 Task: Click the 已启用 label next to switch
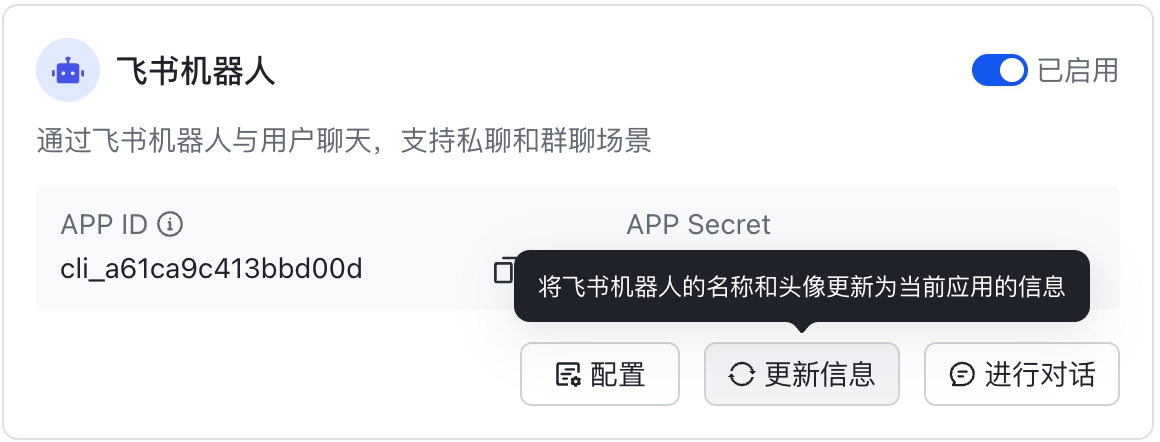pyautogui.click(x=1078, y=71)
